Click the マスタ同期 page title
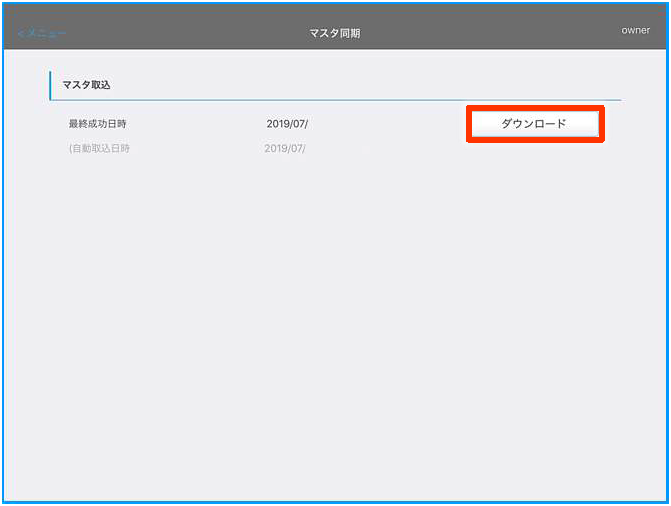Viewport: 671px width, 506px height. point(334,33)
